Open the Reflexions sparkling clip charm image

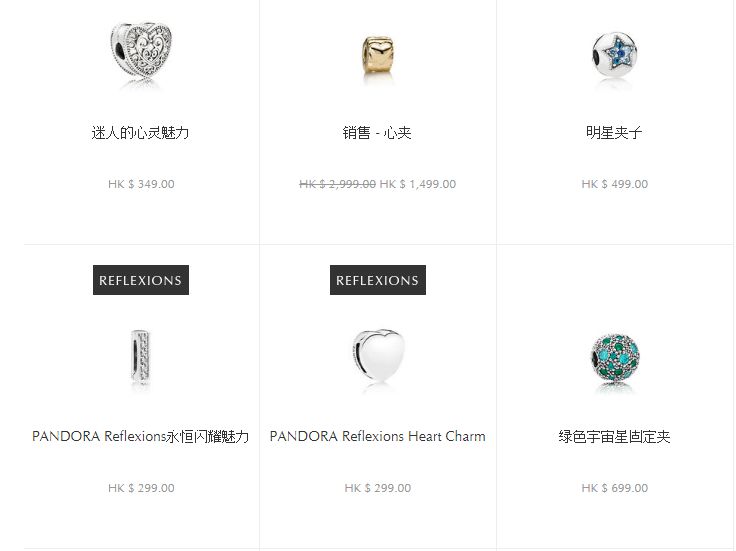coord(140,356)
